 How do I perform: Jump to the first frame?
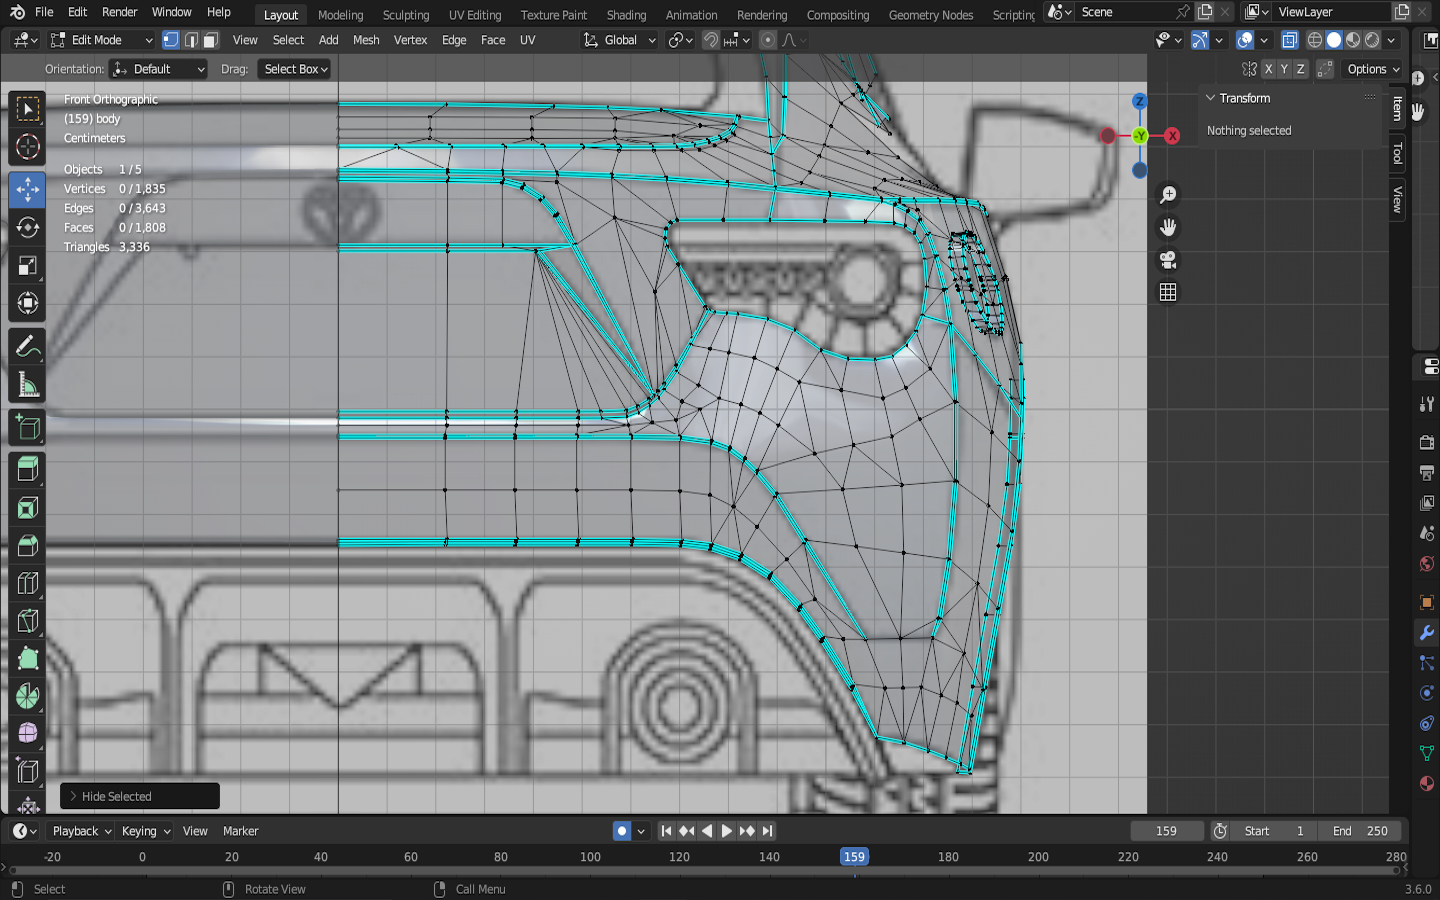(666, 831)
